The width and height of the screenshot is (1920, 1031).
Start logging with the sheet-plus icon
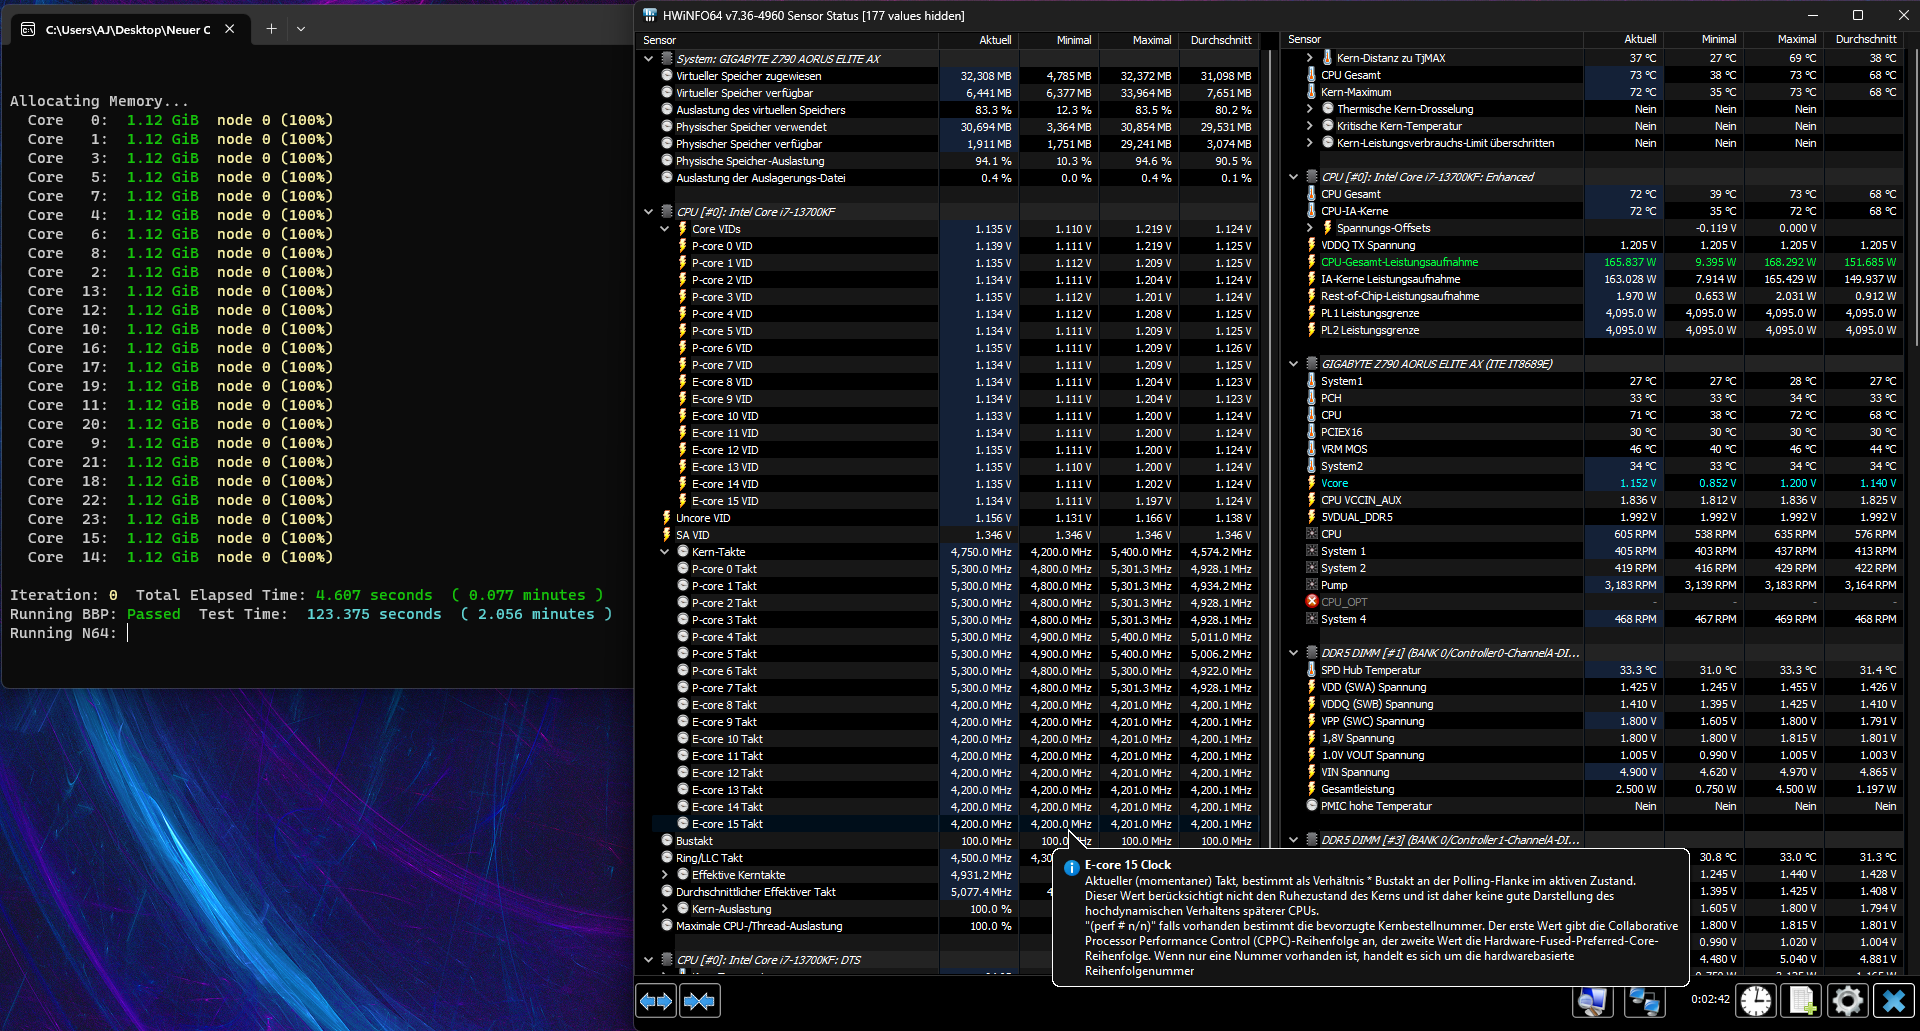[x=1802, y=1000]
